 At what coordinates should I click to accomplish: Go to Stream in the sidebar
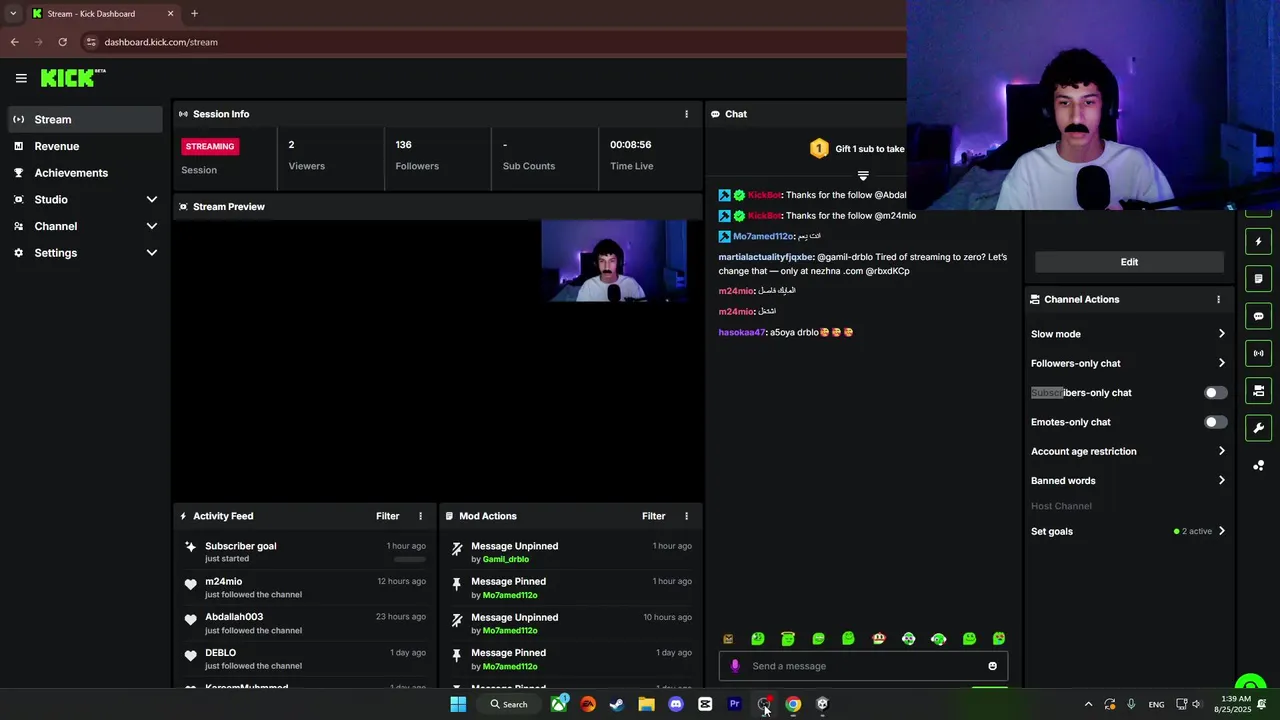(x=84, y=119)
